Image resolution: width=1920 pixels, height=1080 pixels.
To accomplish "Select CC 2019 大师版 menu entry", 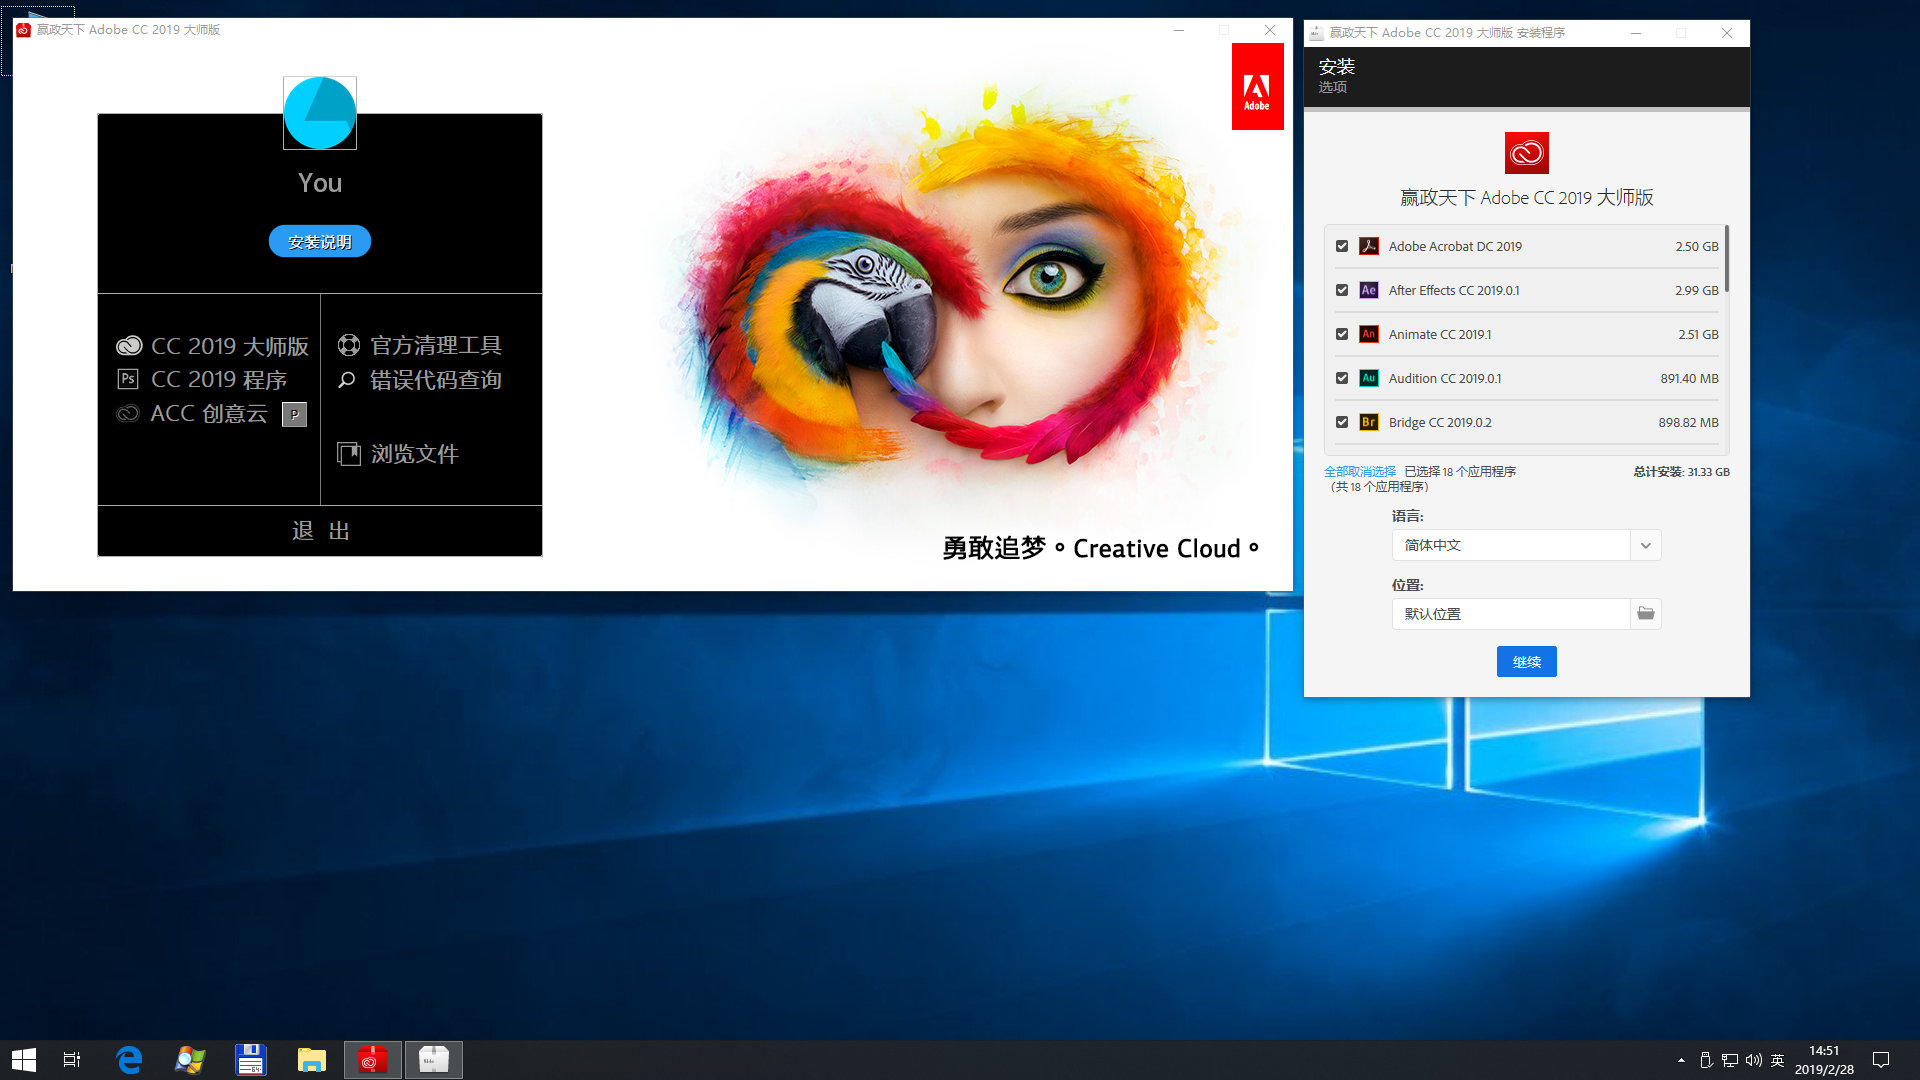I will [230, 346].
